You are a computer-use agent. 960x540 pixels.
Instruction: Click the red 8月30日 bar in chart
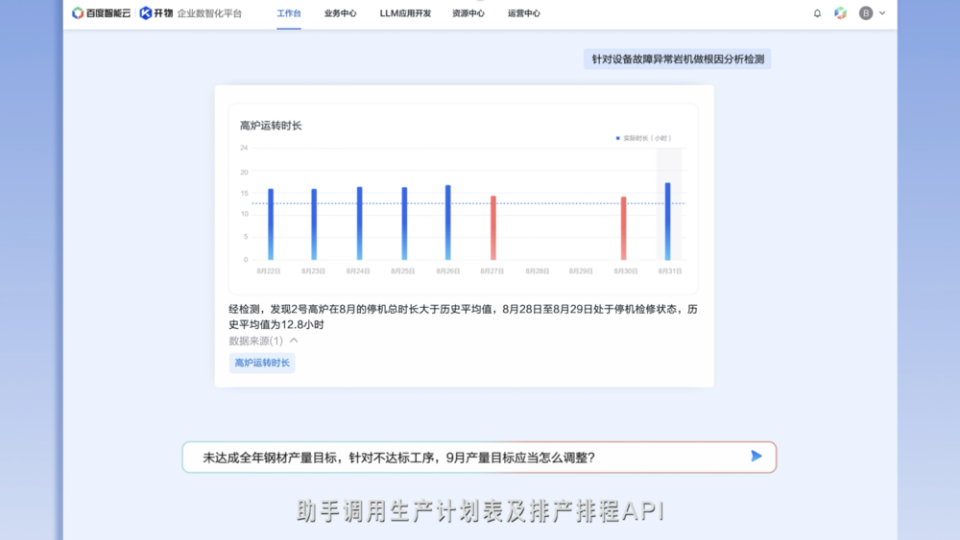point(623,227)
